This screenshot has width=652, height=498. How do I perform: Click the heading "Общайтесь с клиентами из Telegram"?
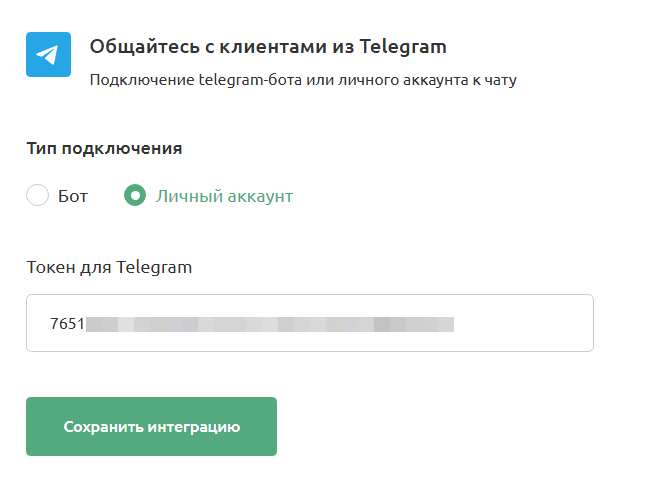(267, 46)
